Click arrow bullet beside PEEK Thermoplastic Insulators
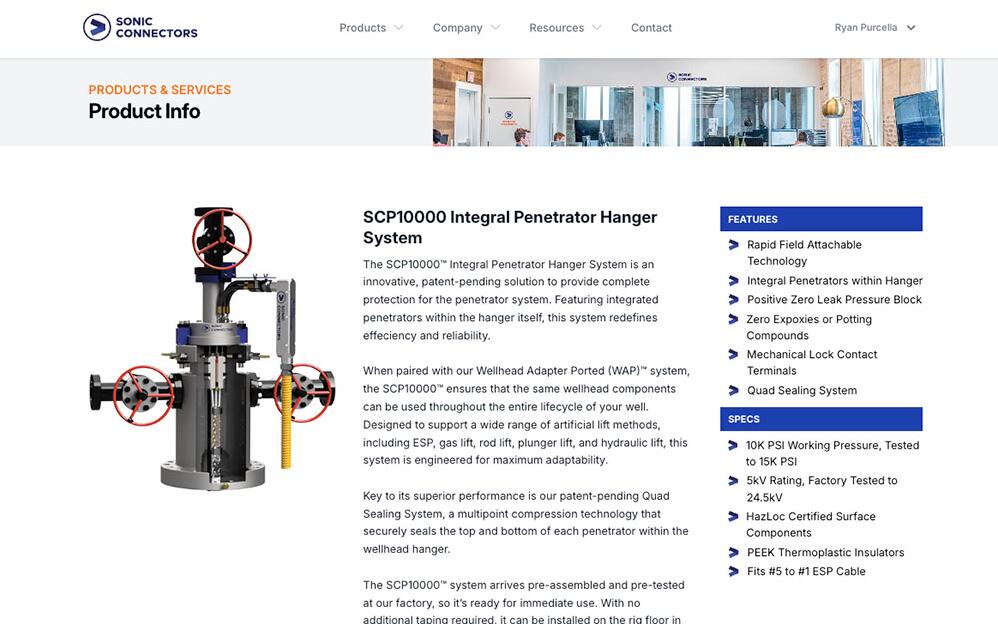Screen dimensions: 998x624 [733, 553]
